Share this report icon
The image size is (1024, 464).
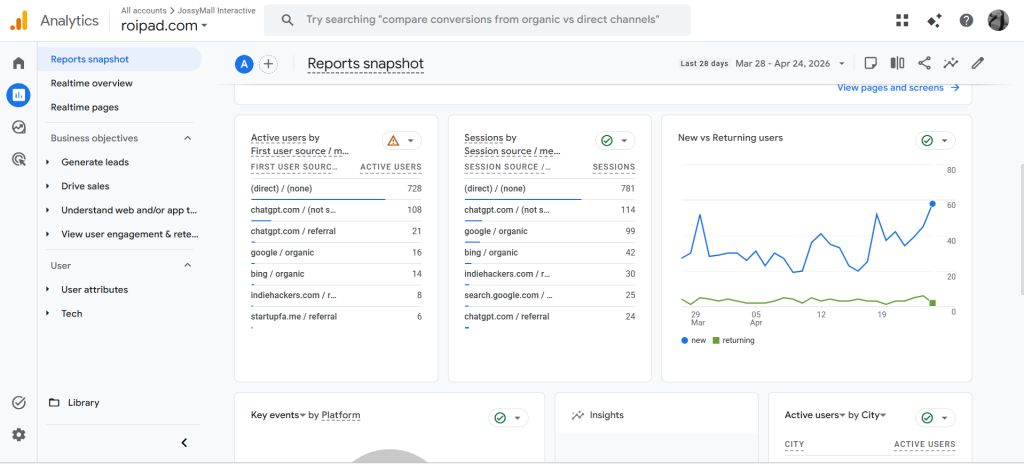tap(924, 63)
